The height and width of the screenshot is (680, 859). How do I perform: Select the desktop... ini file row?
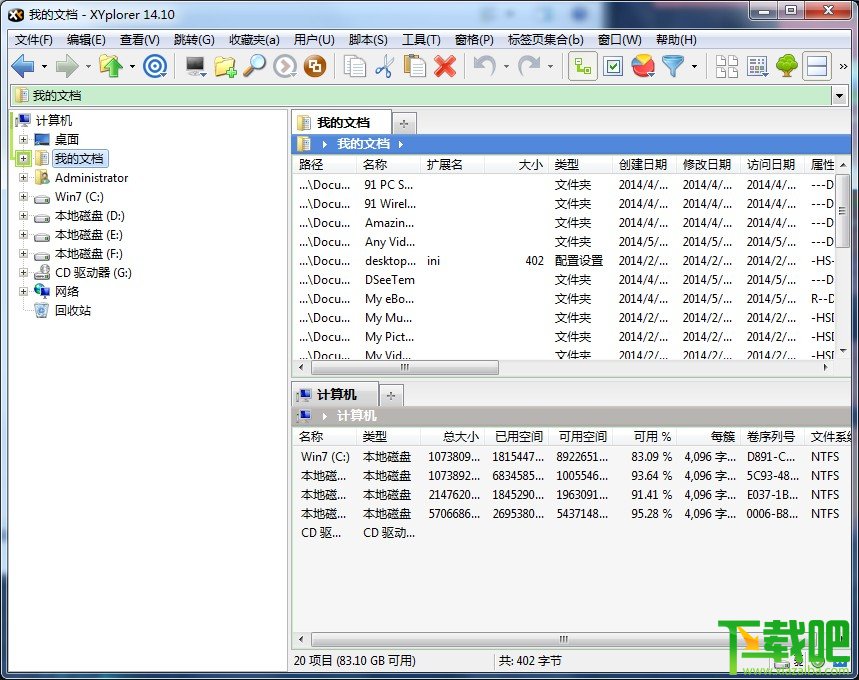564,261
